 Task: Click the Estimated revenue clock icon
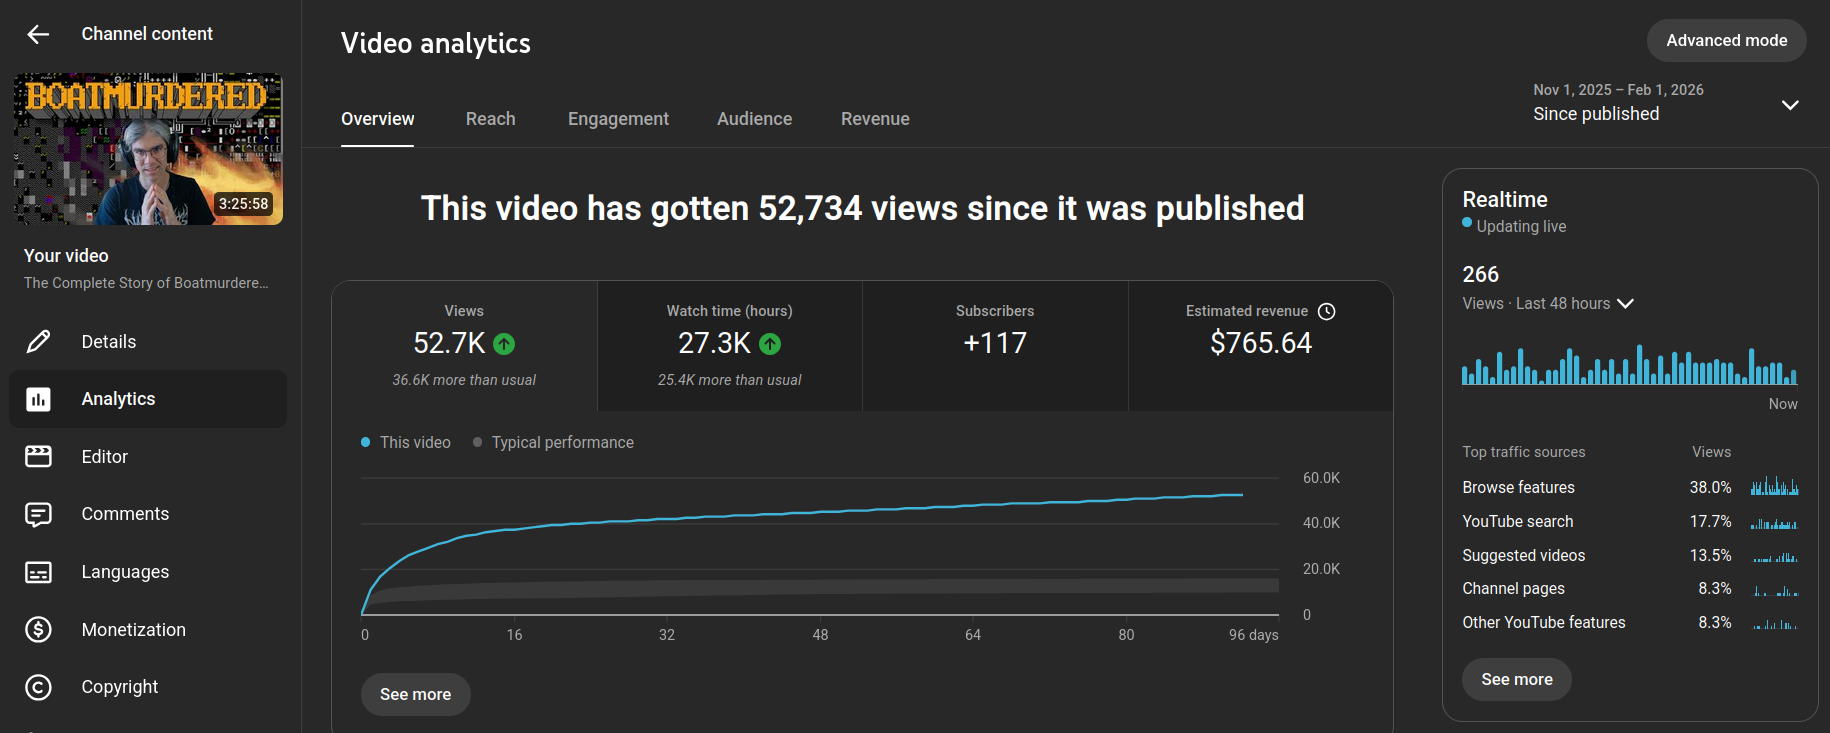coord(1327,312)
